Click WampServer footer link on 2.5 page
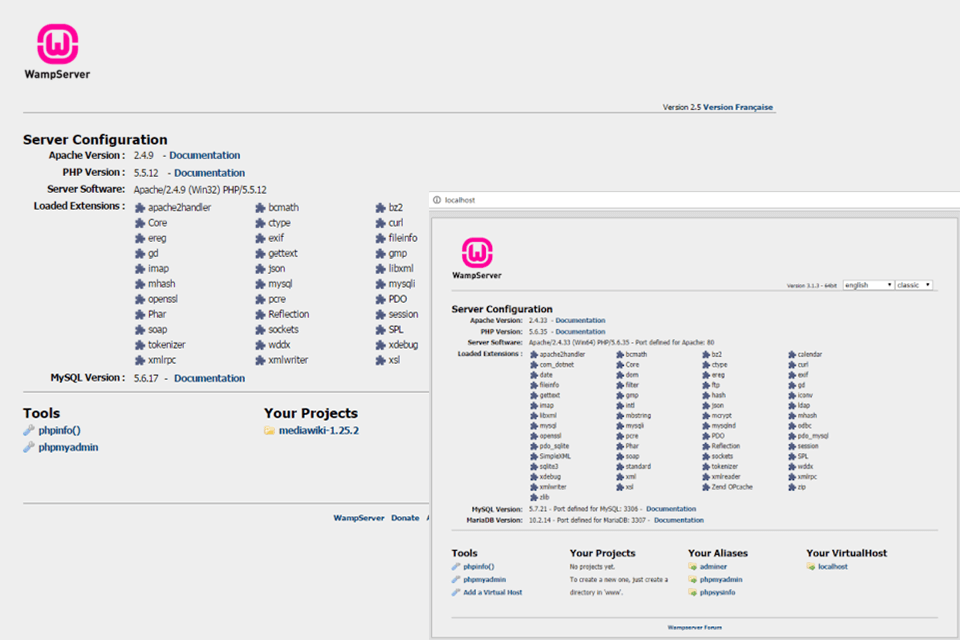The image size is (960, 640). pos(359,518)
